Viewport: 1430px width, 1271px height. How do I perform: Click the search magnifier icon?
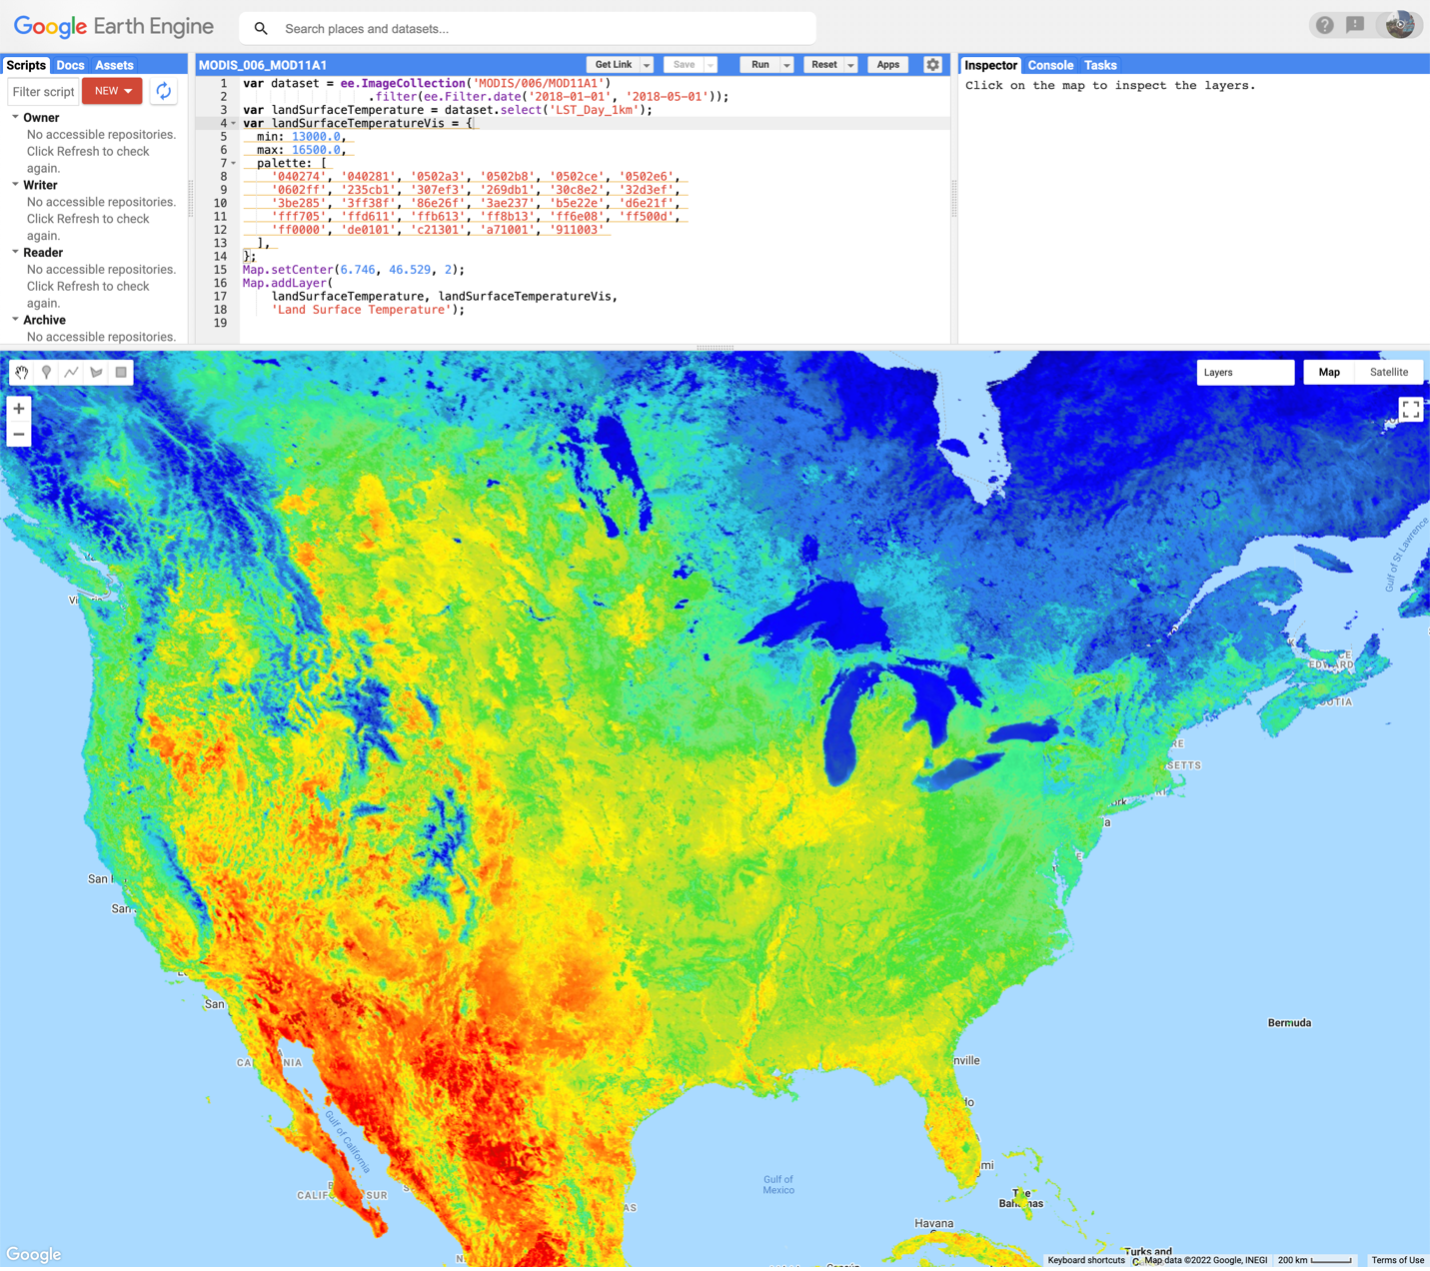coord(261,29)
